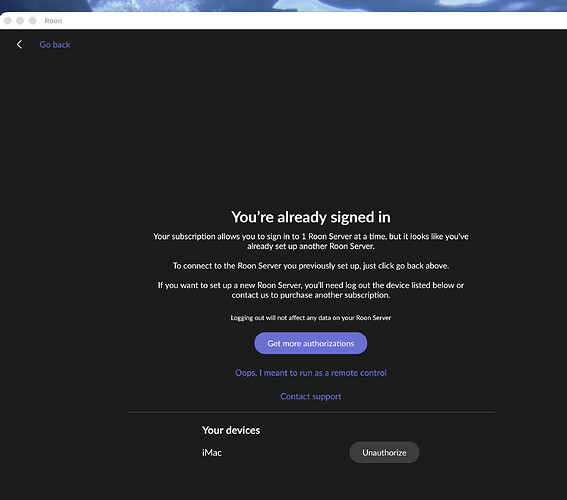Image resolution: width=567 pixels, height=500 pixels.
Task: Click the 'Your devices' heading
Action: (x=231, y=430)
